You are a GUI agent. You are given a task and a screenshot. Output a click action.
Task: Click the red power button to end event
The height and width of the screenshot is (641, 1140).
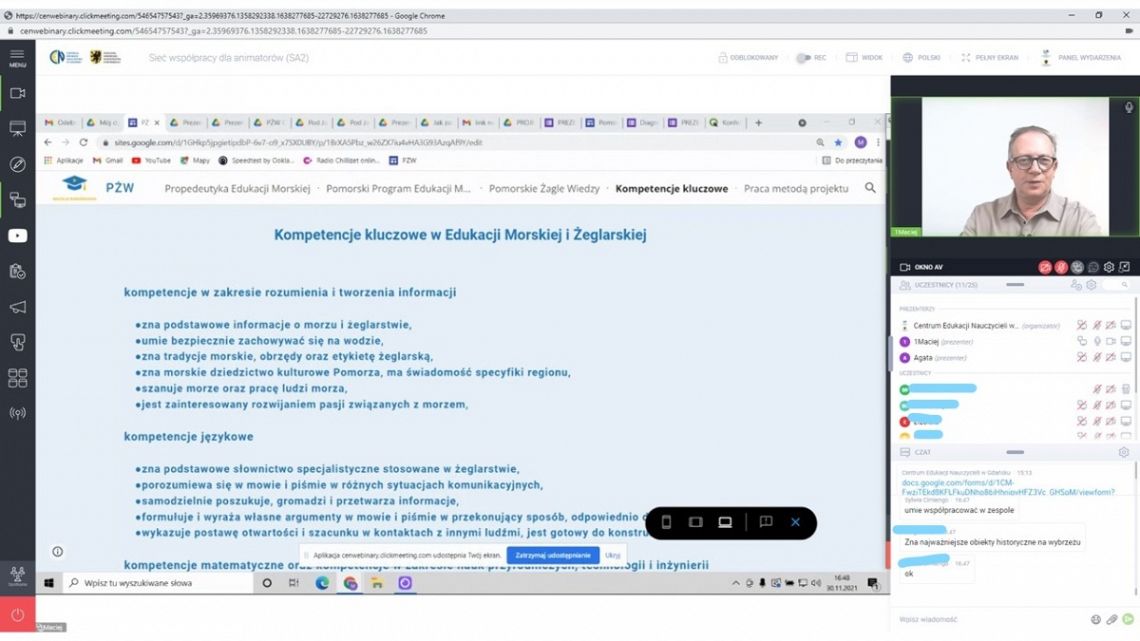click(x=17, y=615)
